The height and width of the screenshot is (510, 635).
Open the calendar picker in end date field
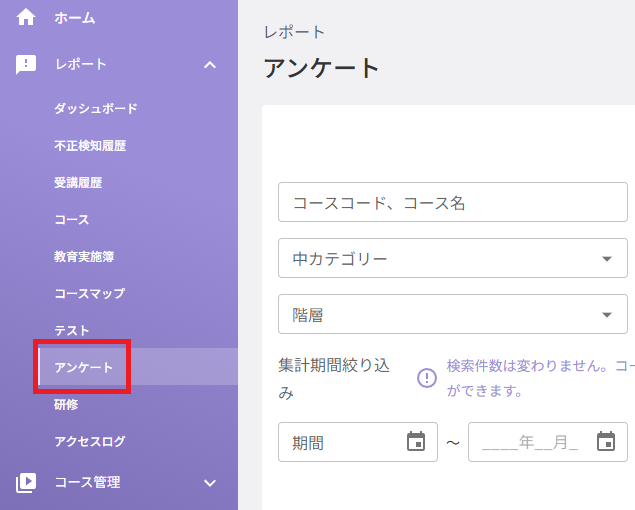pyautogui.click(x=606, y=442)
